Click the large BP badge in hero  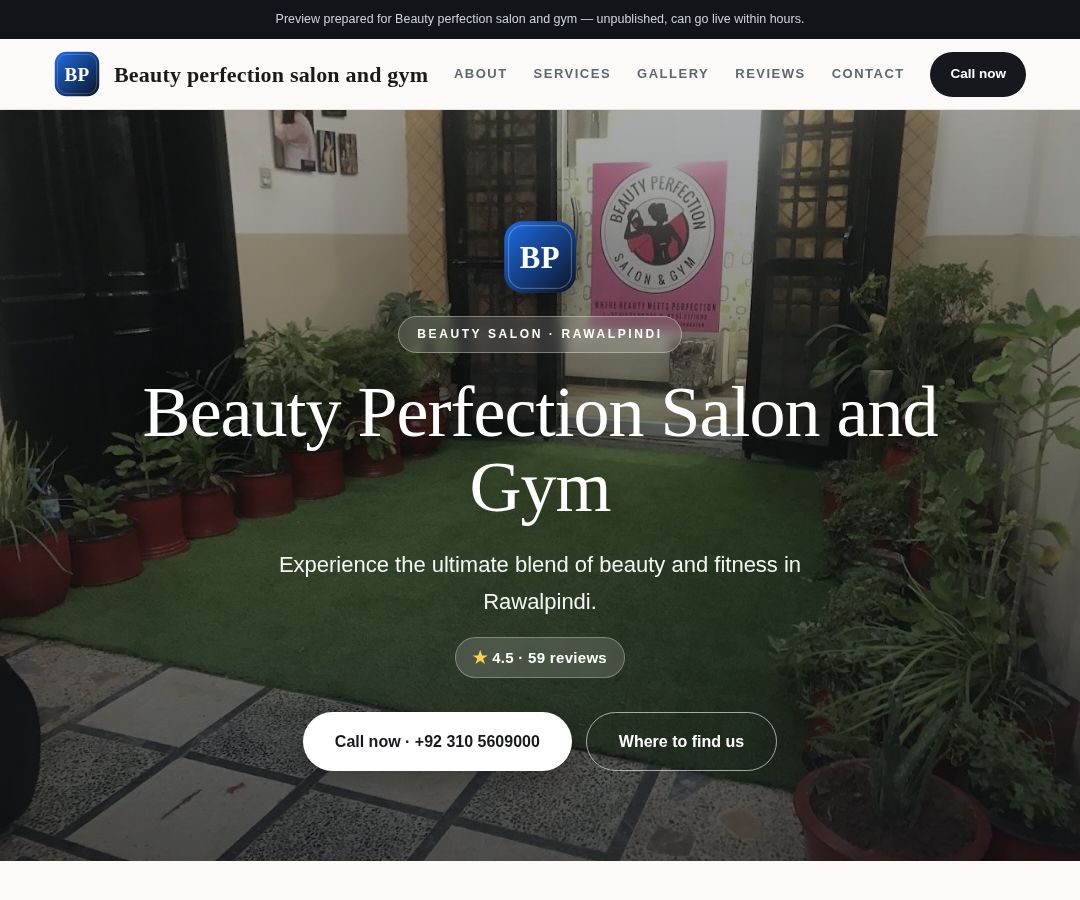[x=539, y=257]
